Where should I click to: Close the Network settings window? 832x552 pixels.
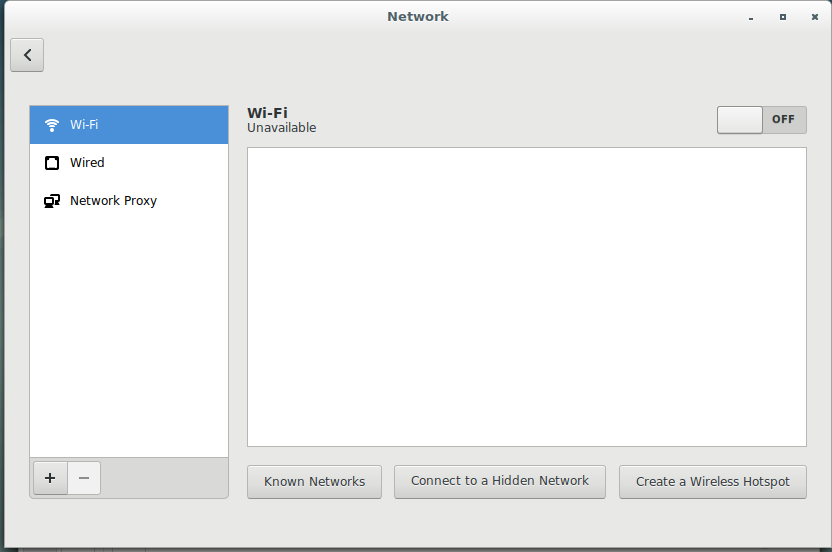tap(815, 17)
